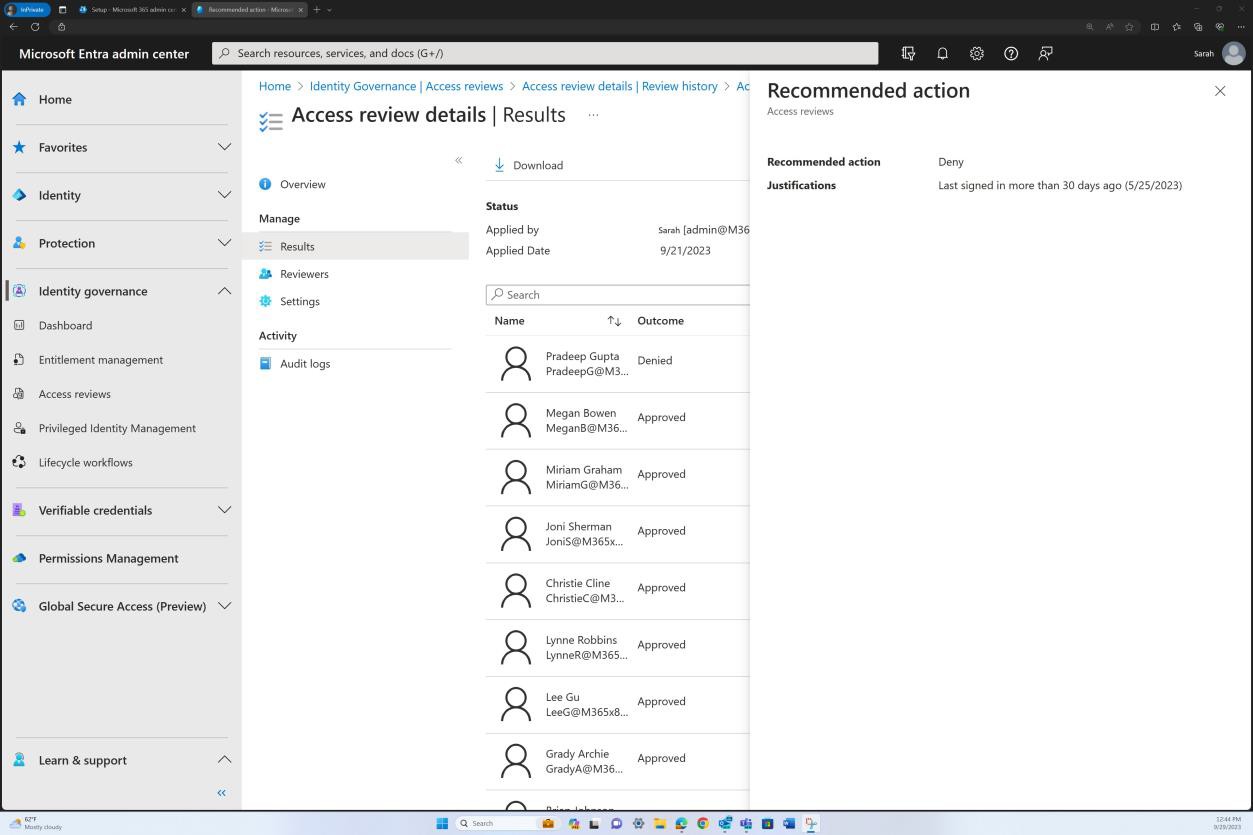Open the Identity governance Dashboard
The image size is (1253, 835).
click(x=65, y=325)
